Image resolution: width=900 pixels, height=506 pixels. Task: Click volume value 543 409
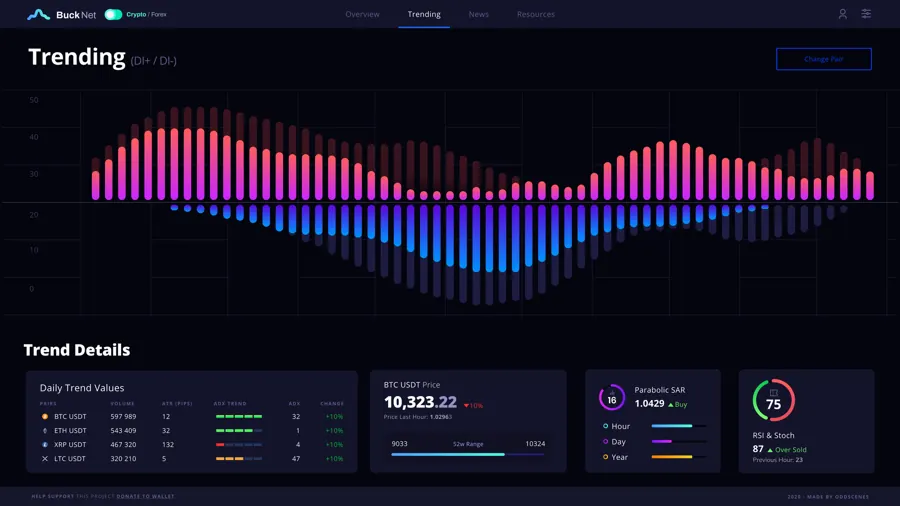(123, 430)
